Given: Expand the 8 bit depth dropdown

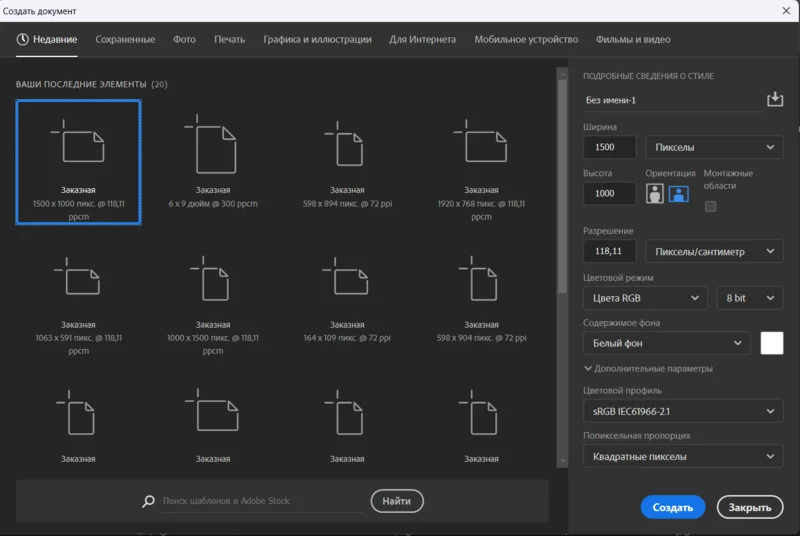Looking at the screenshot, I should (749, 298).
